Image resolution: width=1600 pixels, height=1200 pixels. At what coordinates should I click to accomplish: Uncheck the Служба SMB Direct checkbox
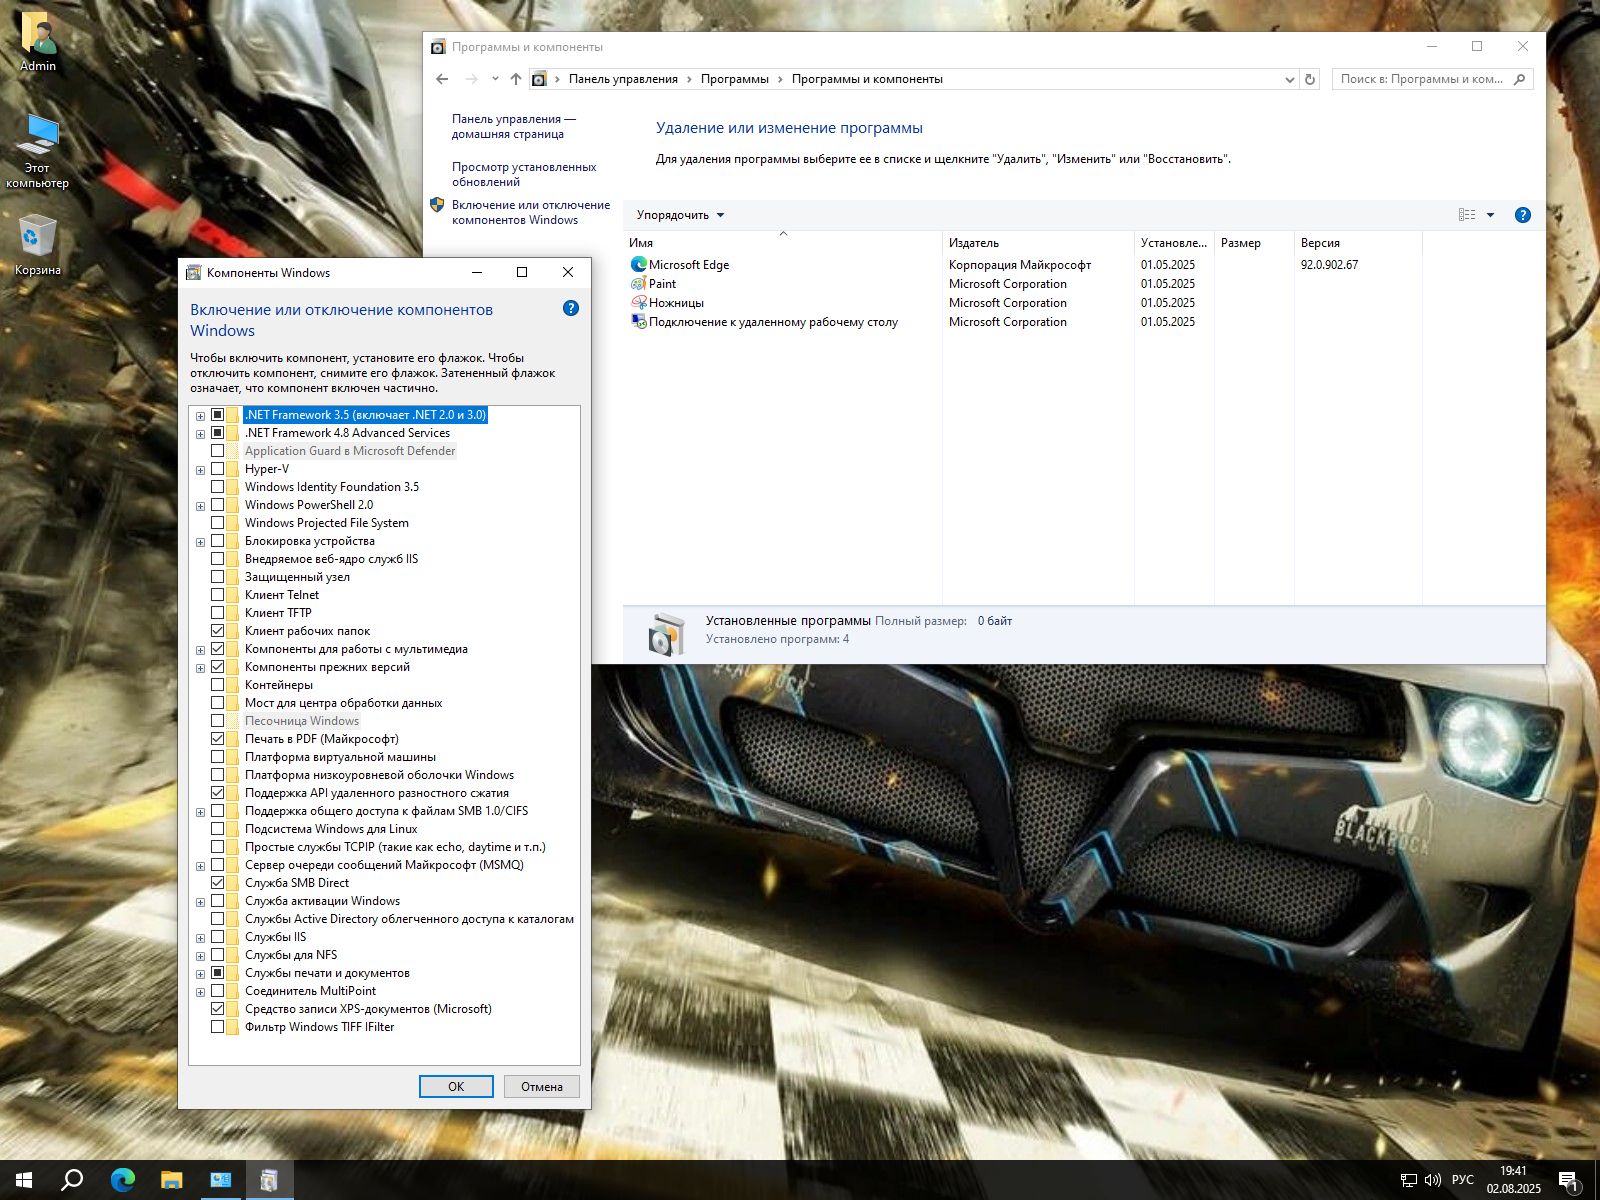[x=217, y=883]
